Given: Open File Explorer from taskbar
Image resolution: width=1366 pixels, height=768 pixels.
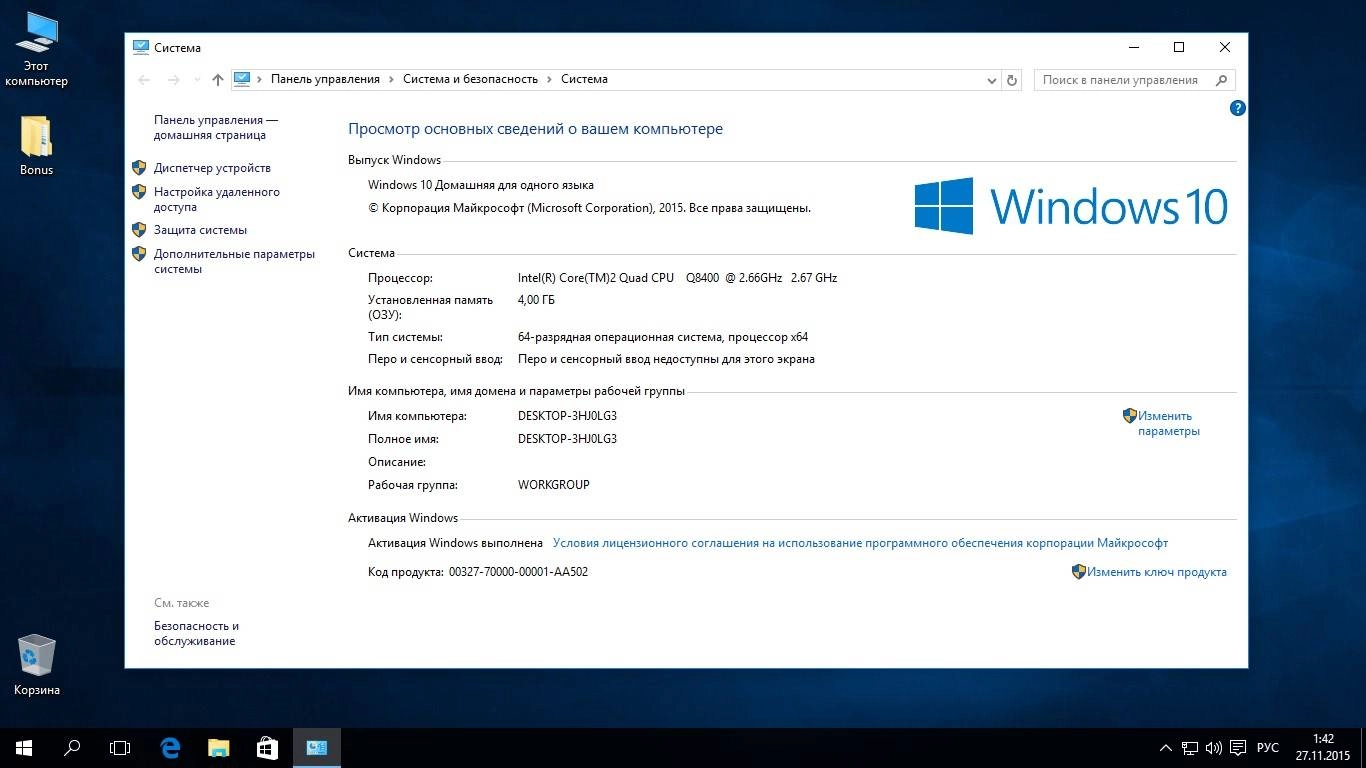Looking at the screenshot, I should click(218, 747).
